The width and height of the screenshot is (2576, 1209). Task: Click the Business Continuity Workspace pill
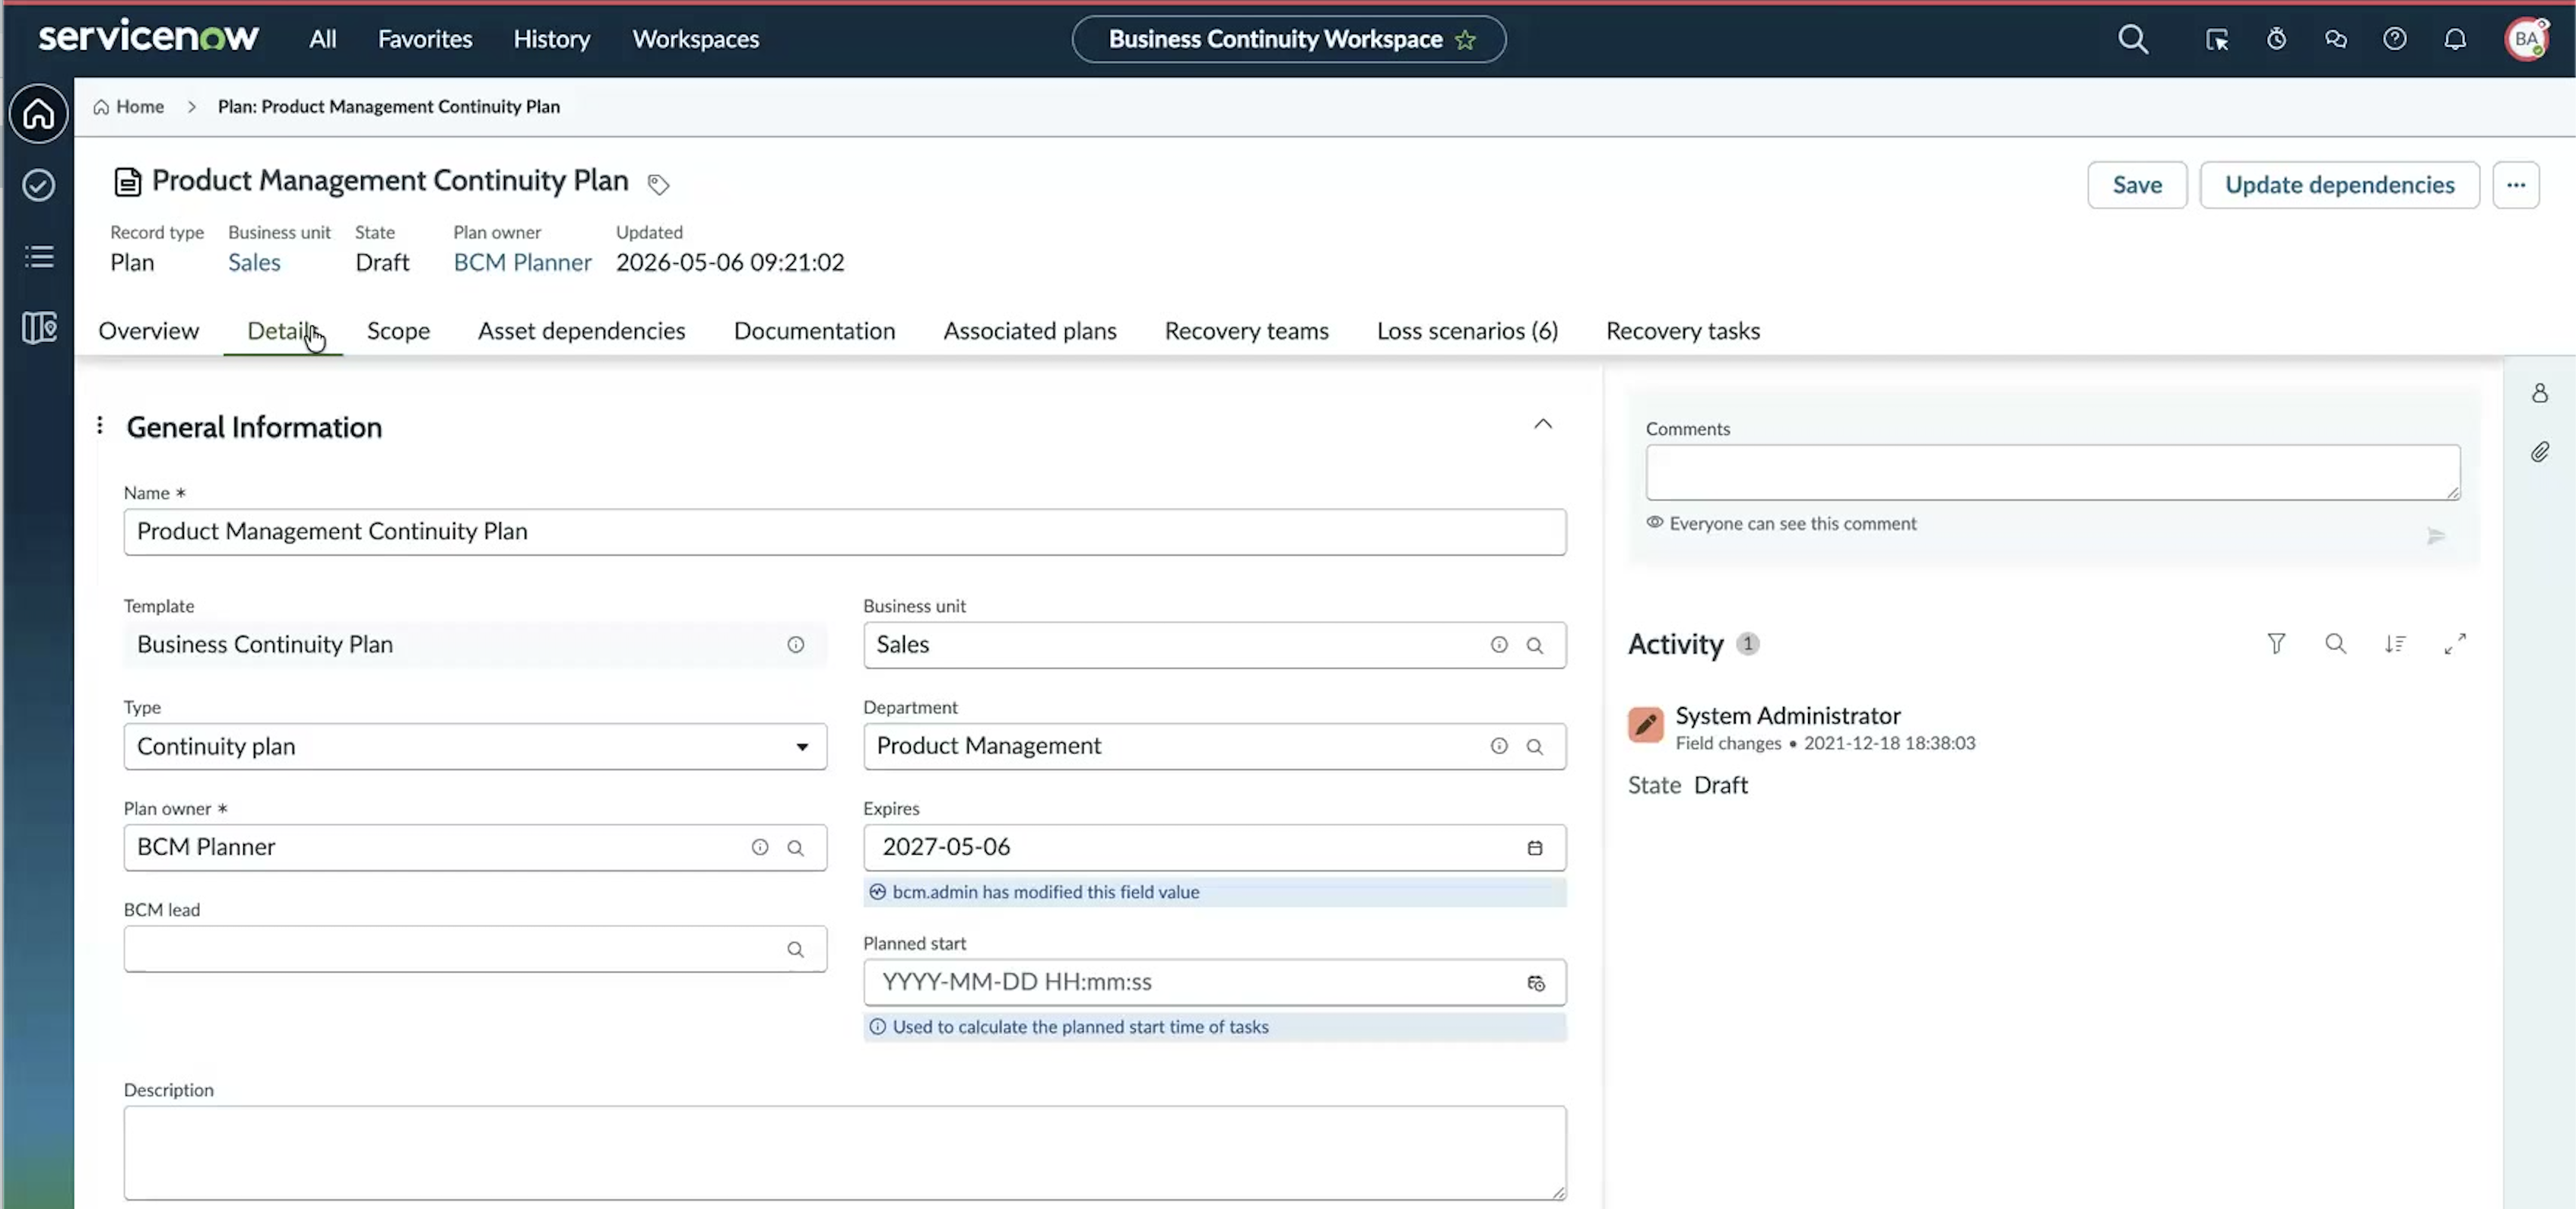pos(1289,39)
